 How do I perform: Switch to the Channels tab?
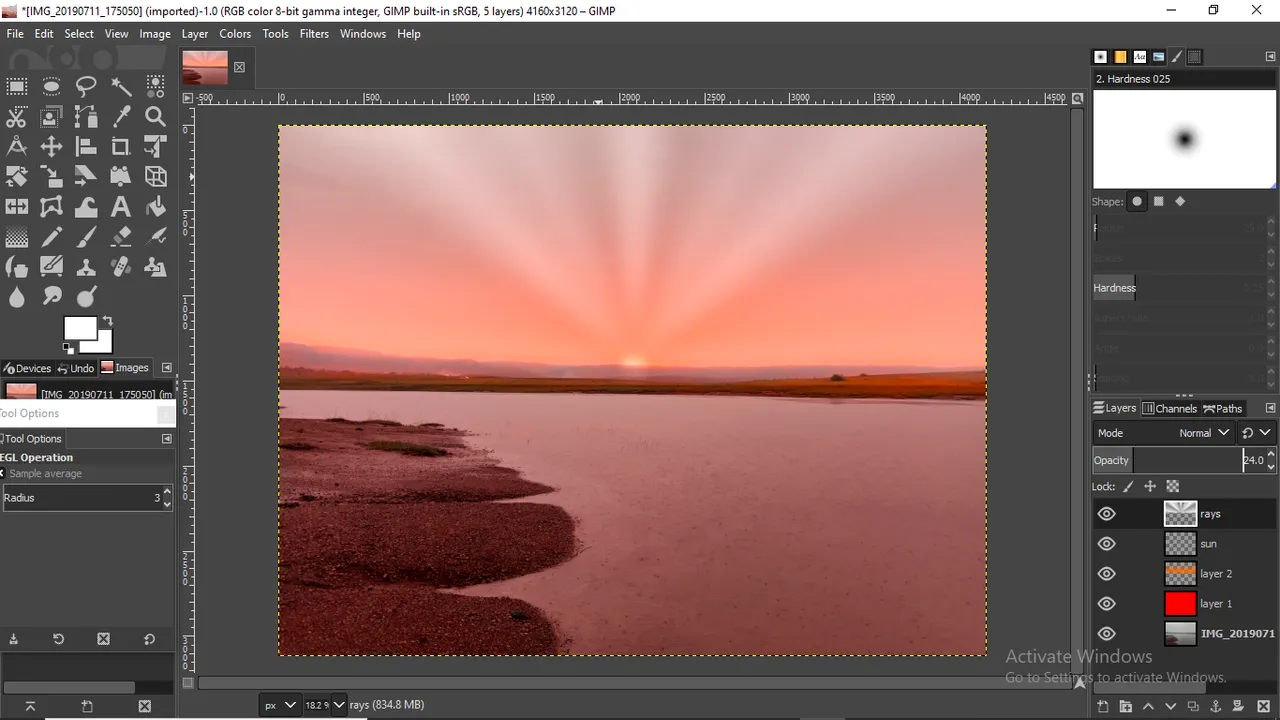(x=1169, y=408)
